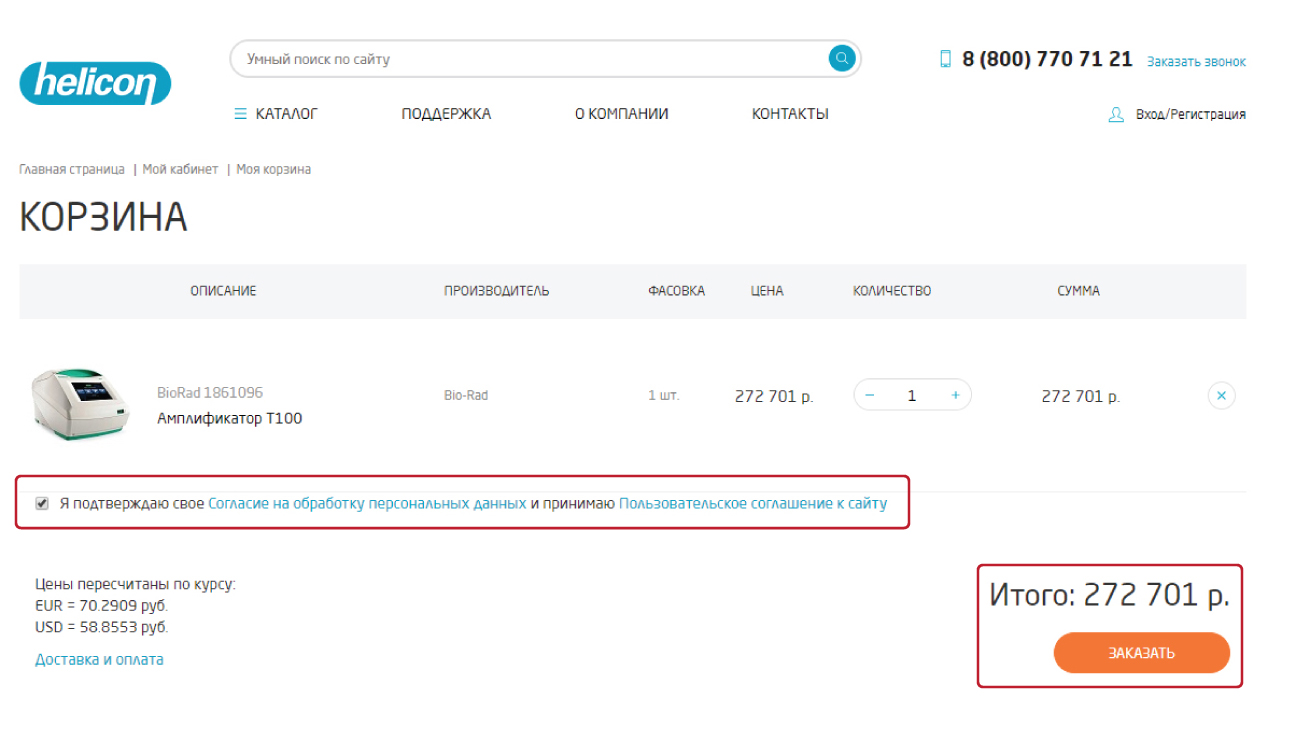
Task: Go to the Главная страница breadcrumb
Action: (x=72, y=169)
